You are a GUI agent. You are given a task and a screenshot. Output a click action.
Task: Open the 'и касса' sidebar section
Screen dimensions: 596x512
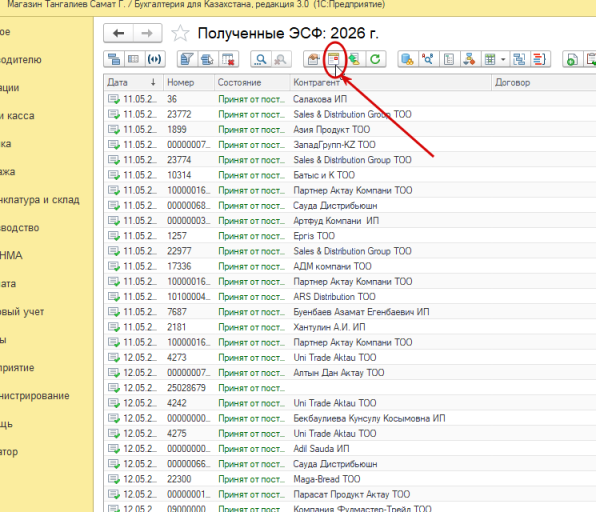click(x=17, y=116)
